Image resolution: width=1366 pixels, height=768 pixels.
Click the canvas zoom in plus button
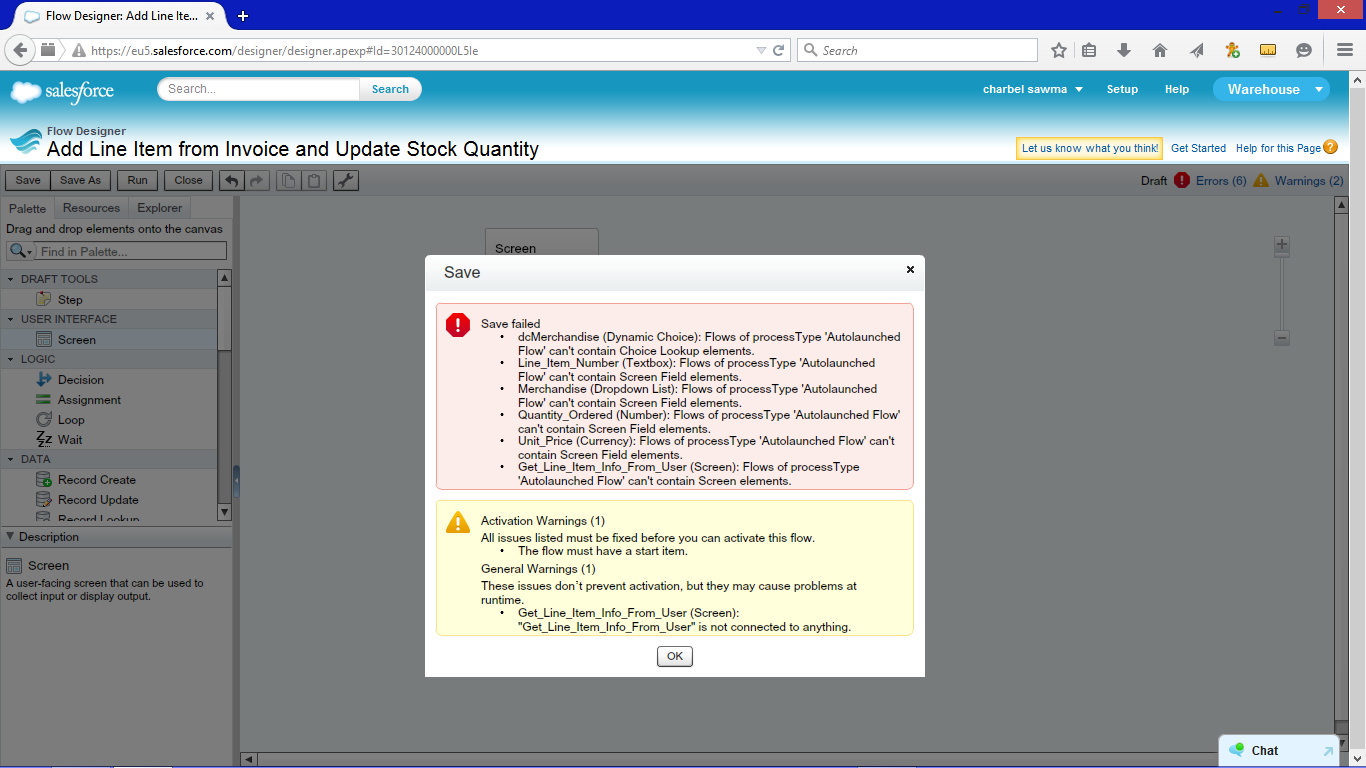pos(1282,245)
